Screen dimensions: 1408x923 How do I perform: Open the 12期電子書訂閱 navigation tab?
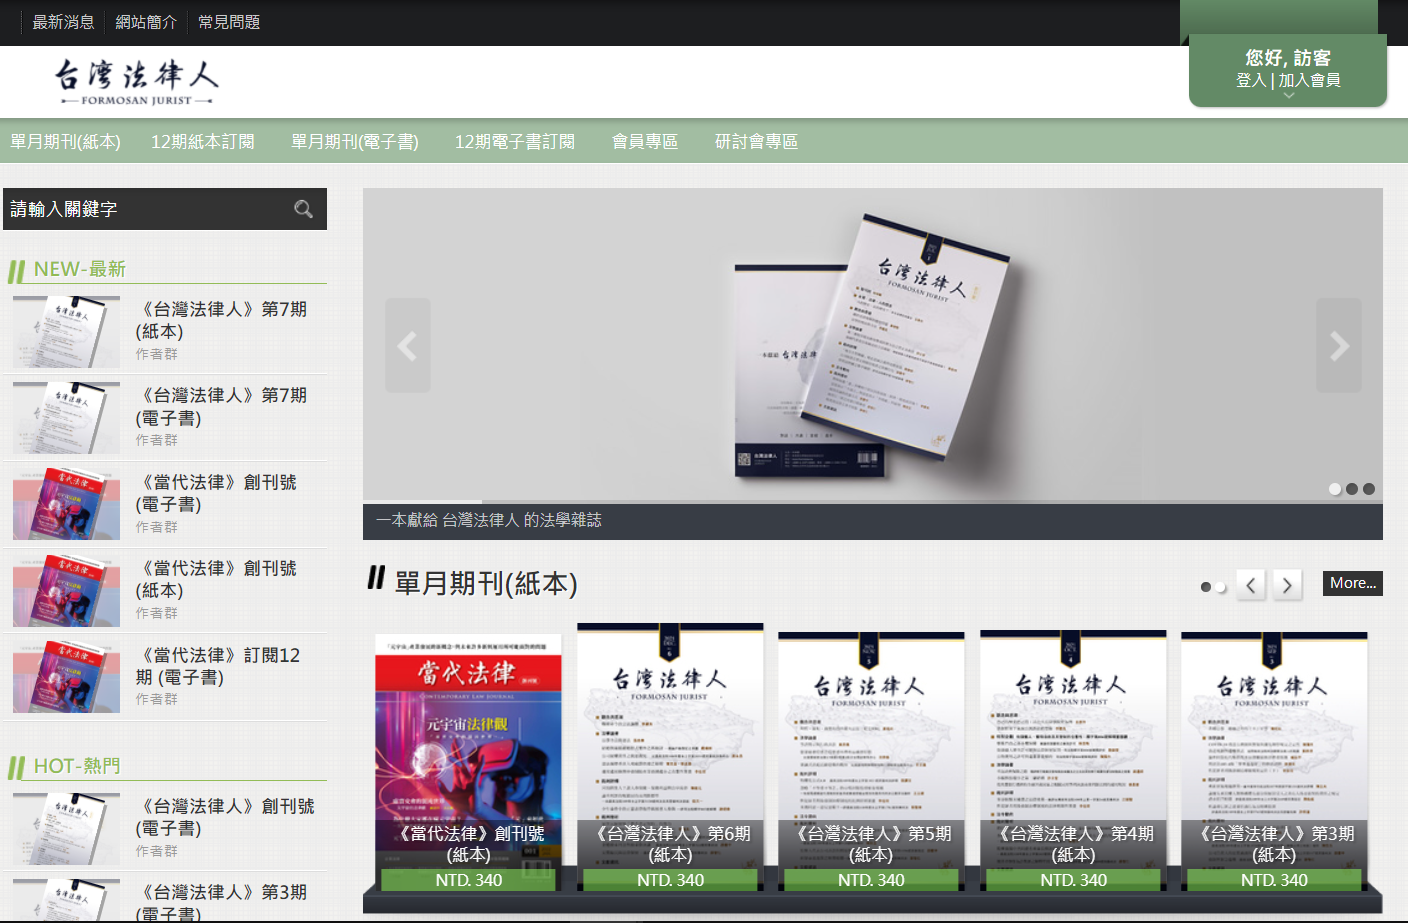point(515,142)
